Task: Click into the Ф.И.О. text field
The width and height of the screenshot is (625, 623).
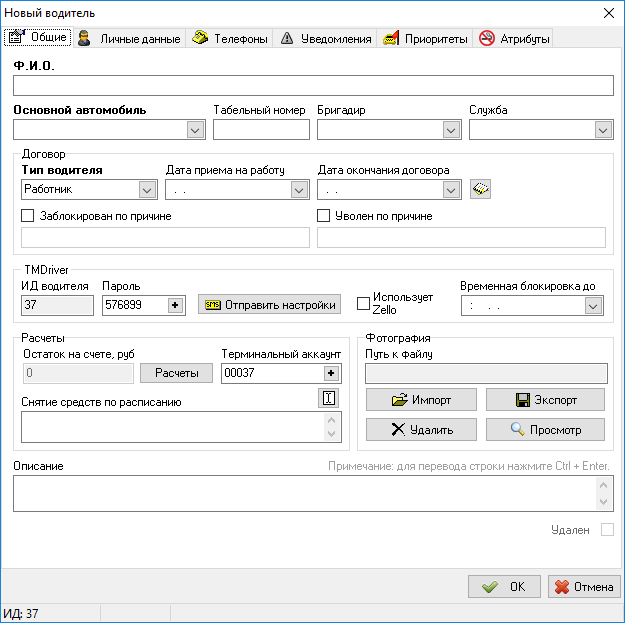Action: coord(312,86)
